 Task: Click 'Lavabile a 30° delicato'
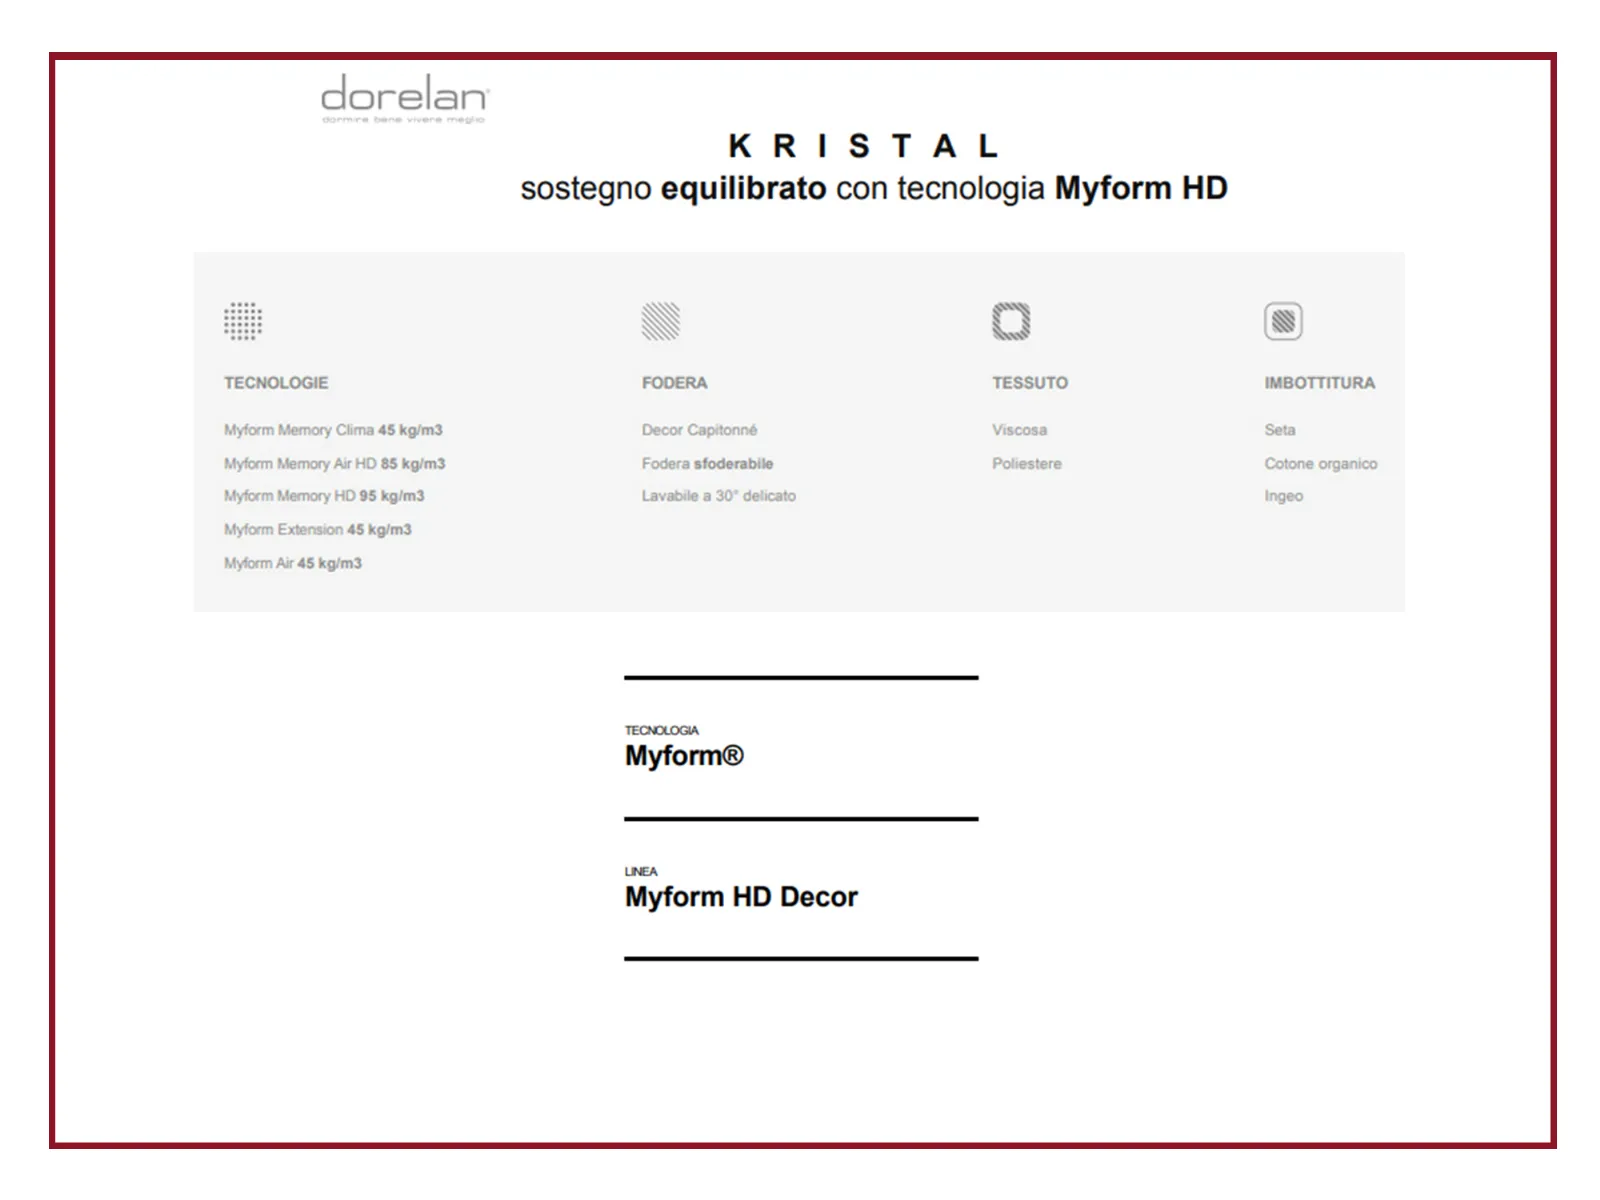719,496
